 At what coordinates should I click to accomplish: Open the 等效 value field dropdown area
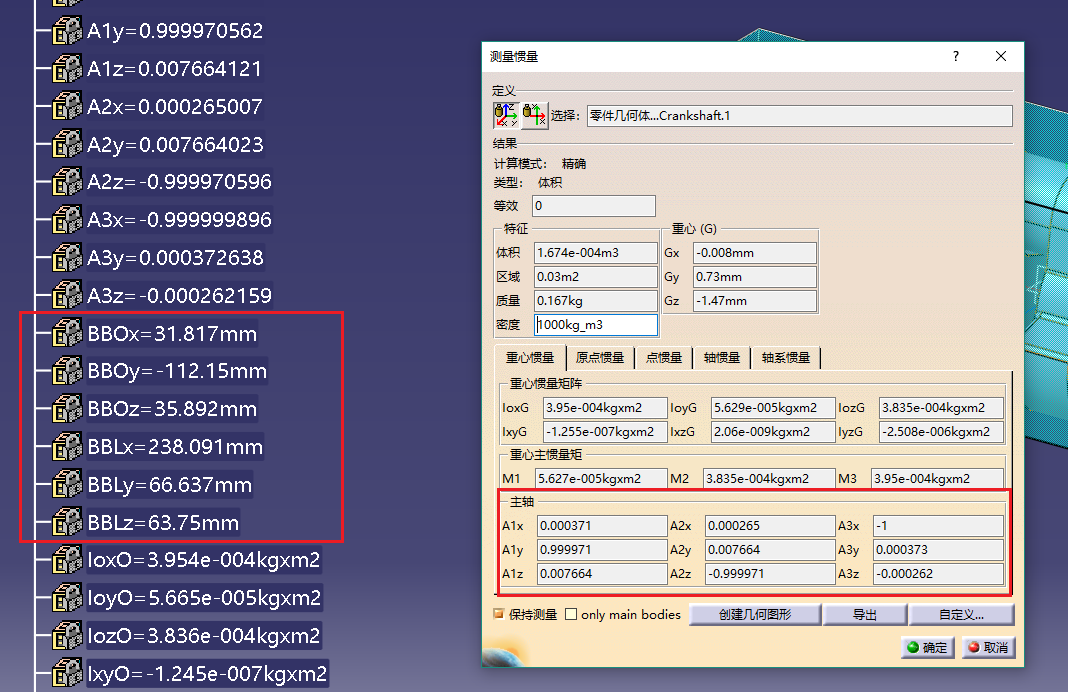coord(593,205)
